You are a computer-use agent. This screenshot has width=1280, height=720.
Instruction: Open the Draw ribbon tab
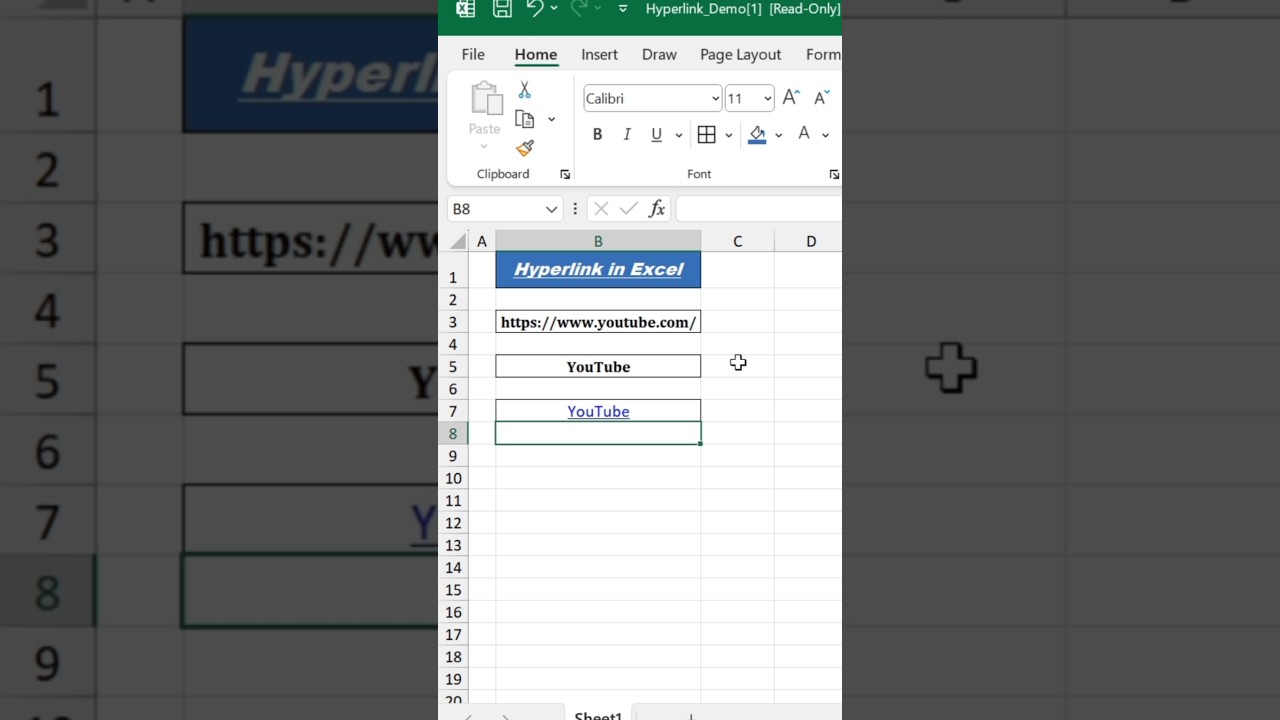click(x=659, y=55)
